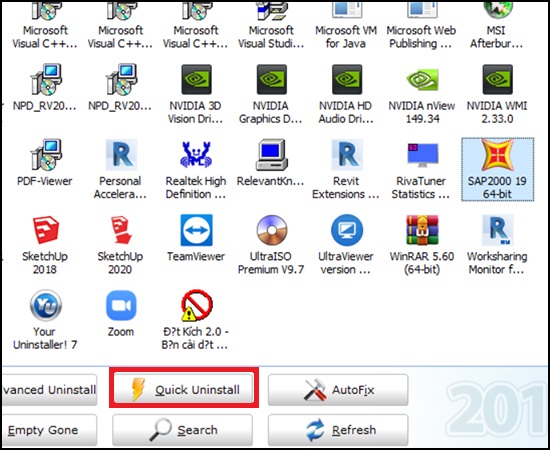Viewport: 550px width, 450px height.
Task: Select the UltraISO Premium V9.7 disc icon
Action: pyautogui.click(x=271, y=230)
